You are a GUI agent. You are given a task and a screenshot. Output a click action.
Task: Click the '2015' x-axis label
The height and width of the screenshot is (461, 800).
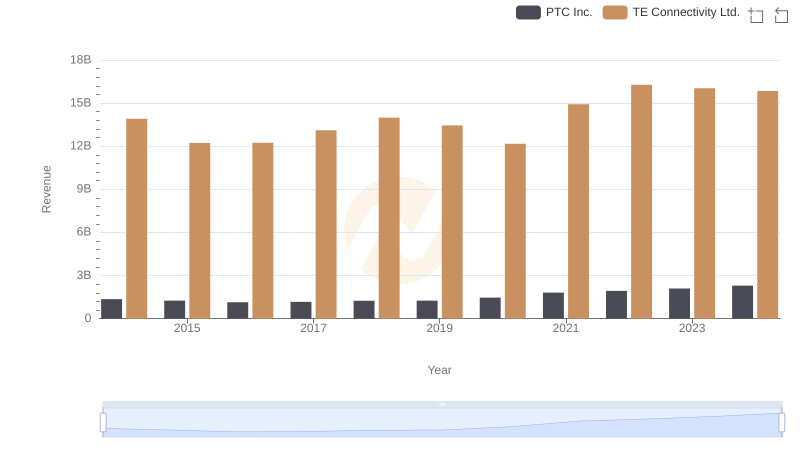(x=187, y=328)
